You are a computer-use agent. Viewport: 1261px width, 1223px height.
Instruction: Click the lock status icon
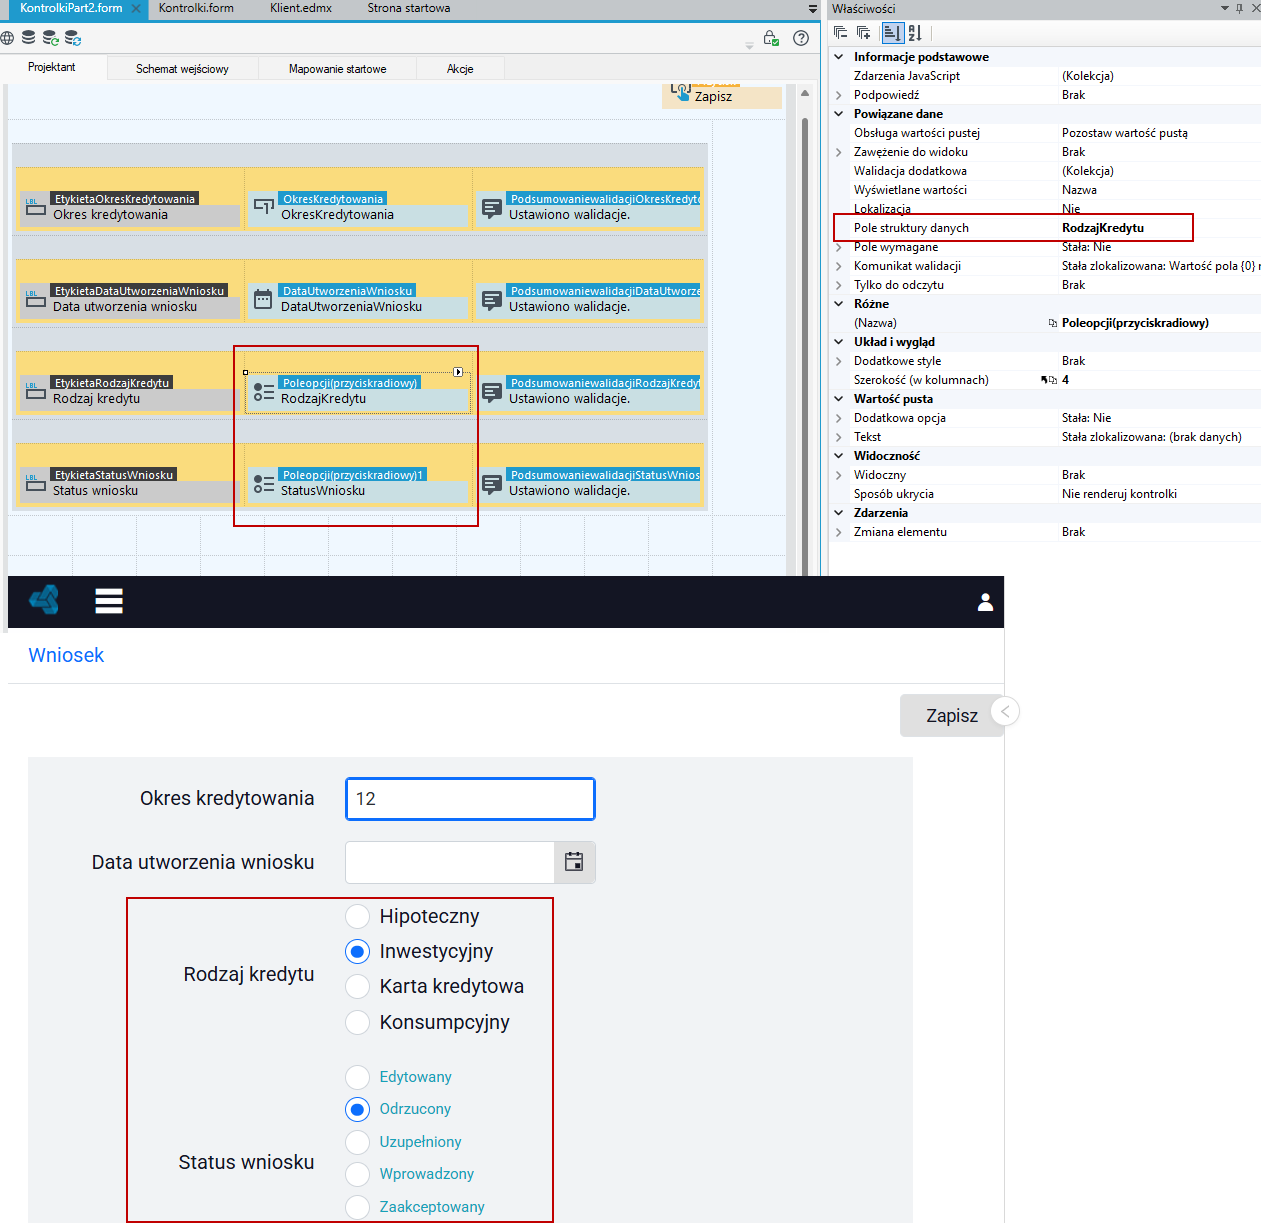point(770,38)
